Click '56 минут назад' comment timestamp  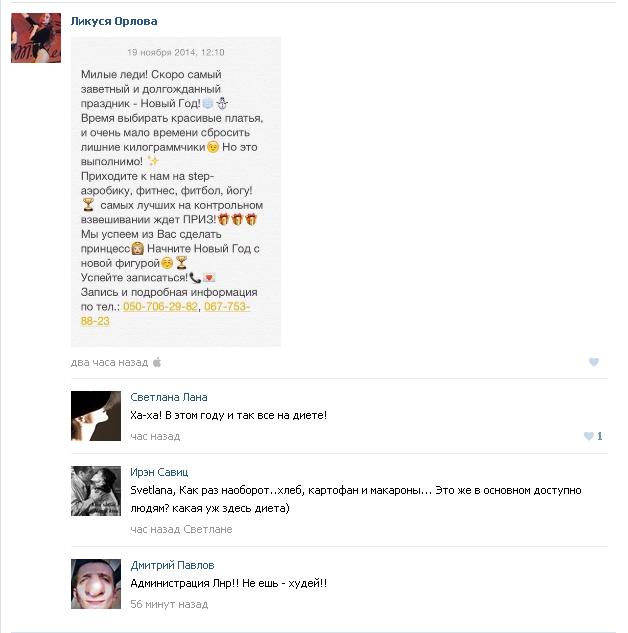coord(169,604)
